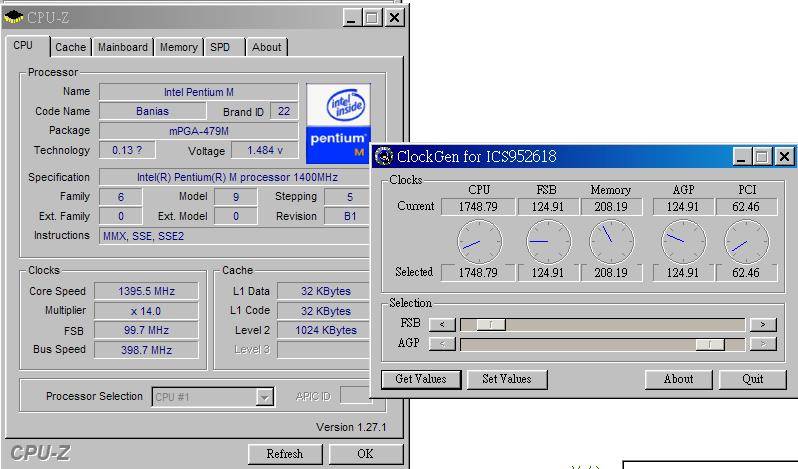798x469 pixels.
Task: Click the Memory clock dial in ClockGen
Action: 611,242
